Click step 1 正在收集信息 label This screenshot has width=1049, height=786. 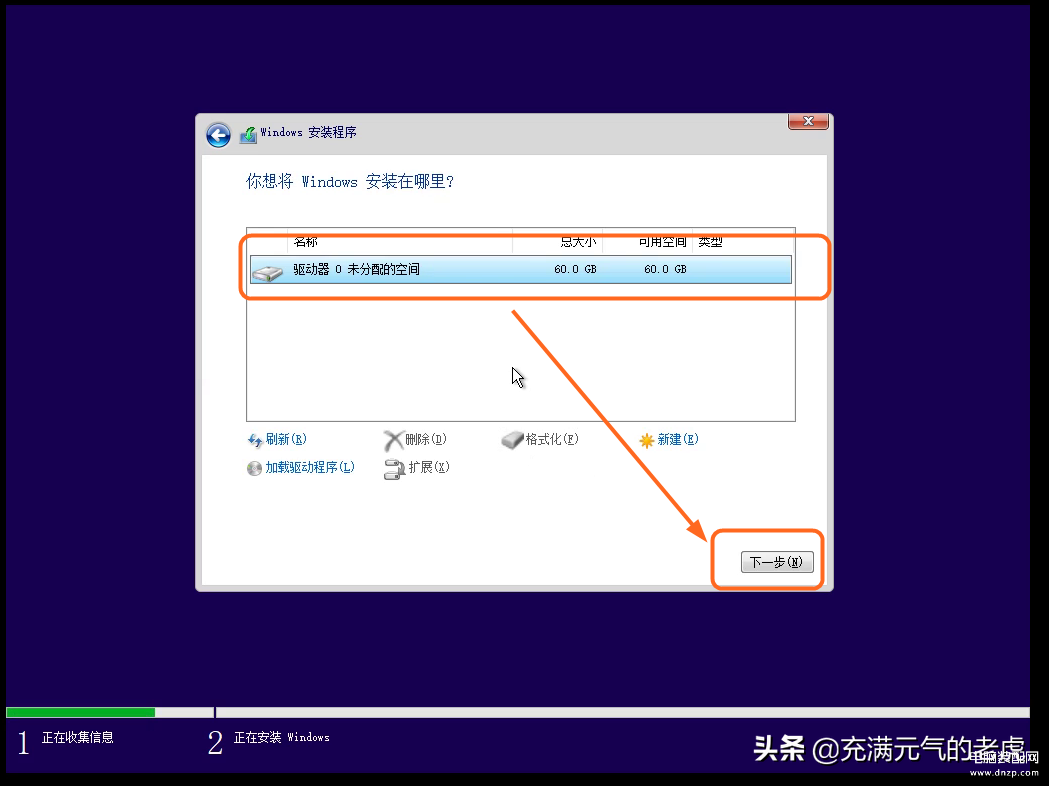(x=78, y=738)
